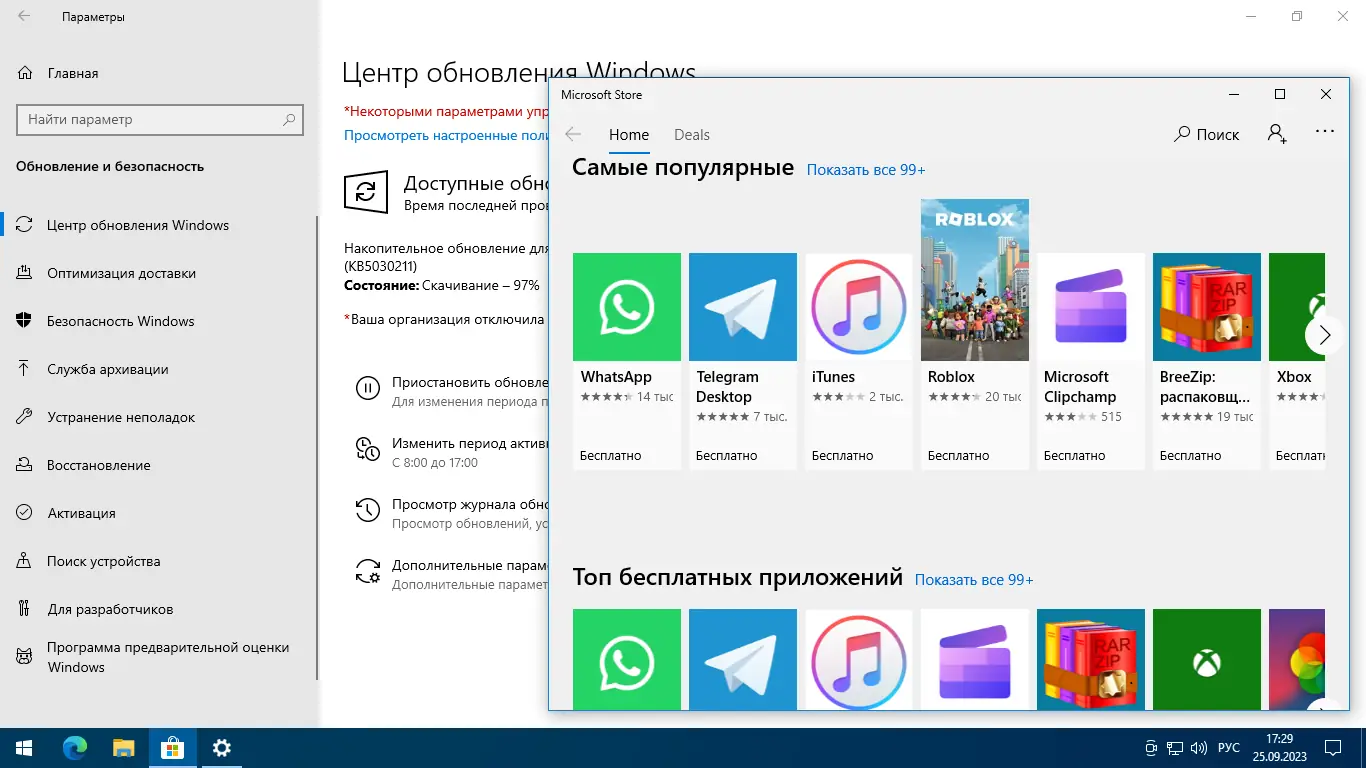Viewport: 1366px width, 768px height.
Task: Switch to the Home tab in Store
Action: (629, 135)
